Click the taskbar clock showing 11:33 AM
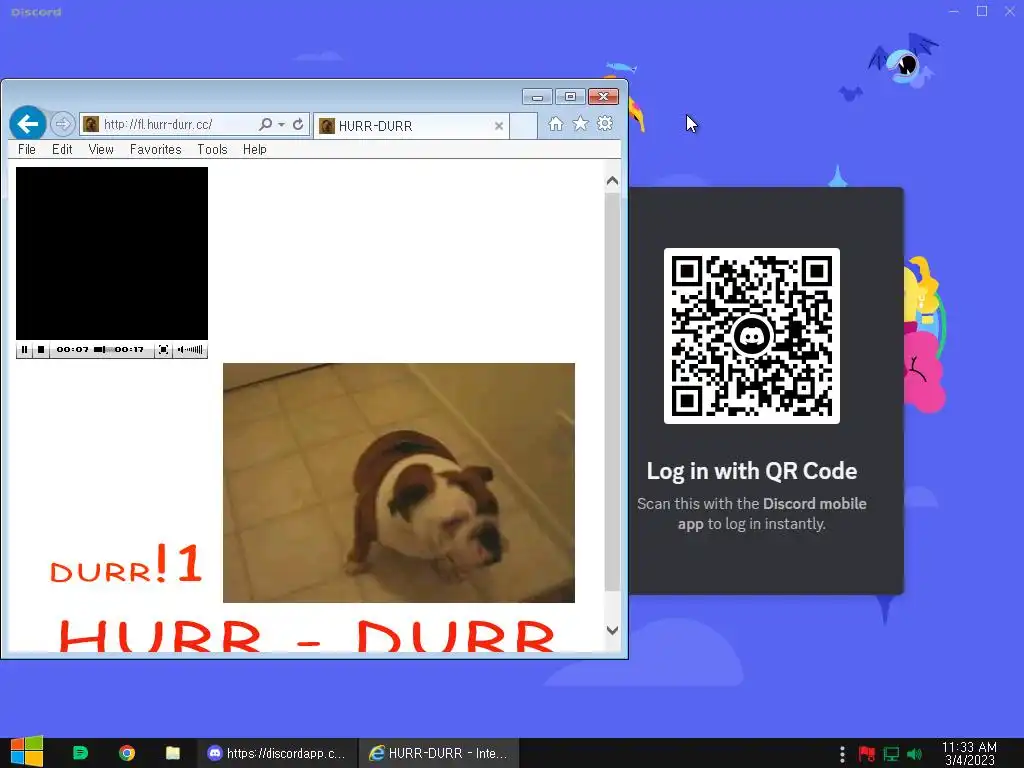This screenshot has height=768, width=1024. click(x=969, y=753)
